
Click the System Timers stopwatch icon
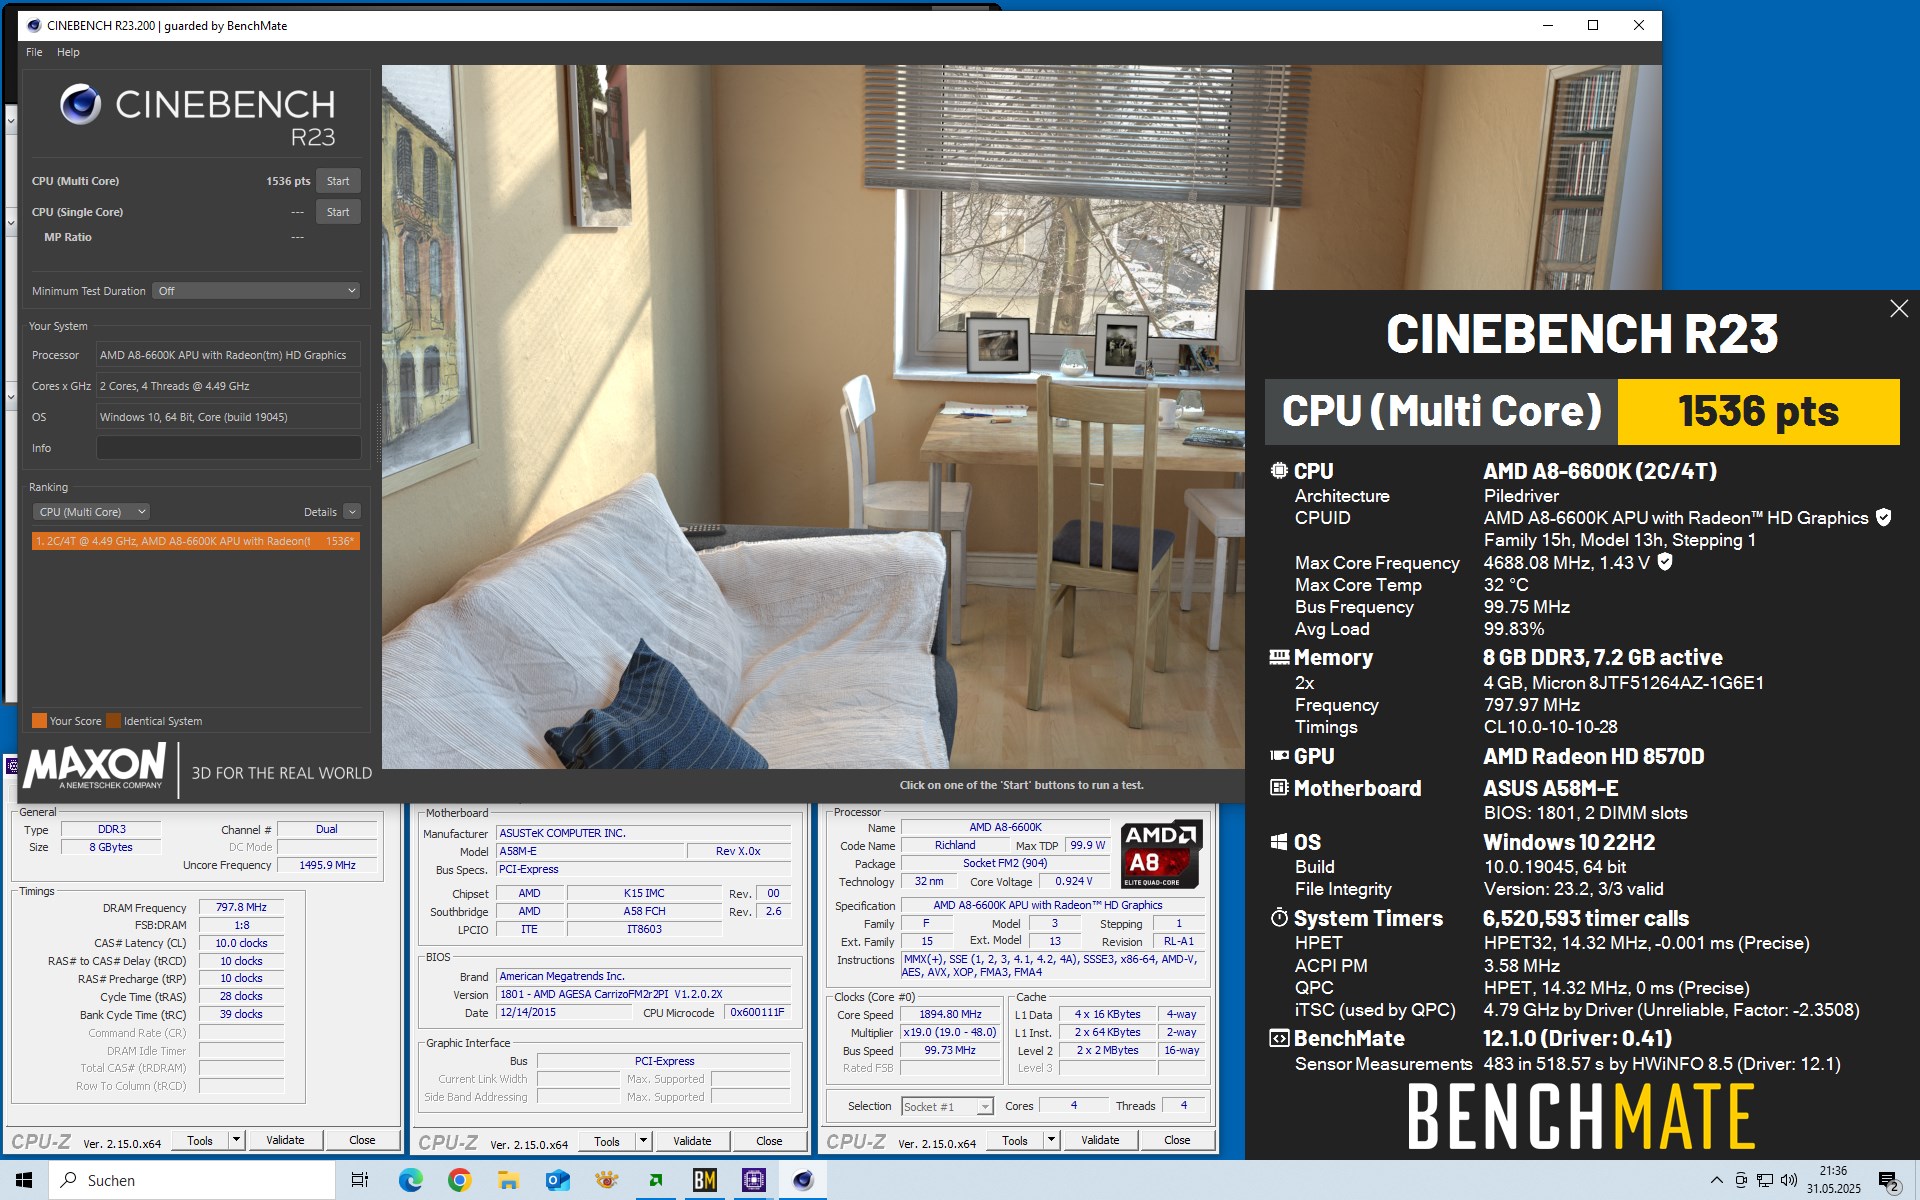(x=1279, y=918)
